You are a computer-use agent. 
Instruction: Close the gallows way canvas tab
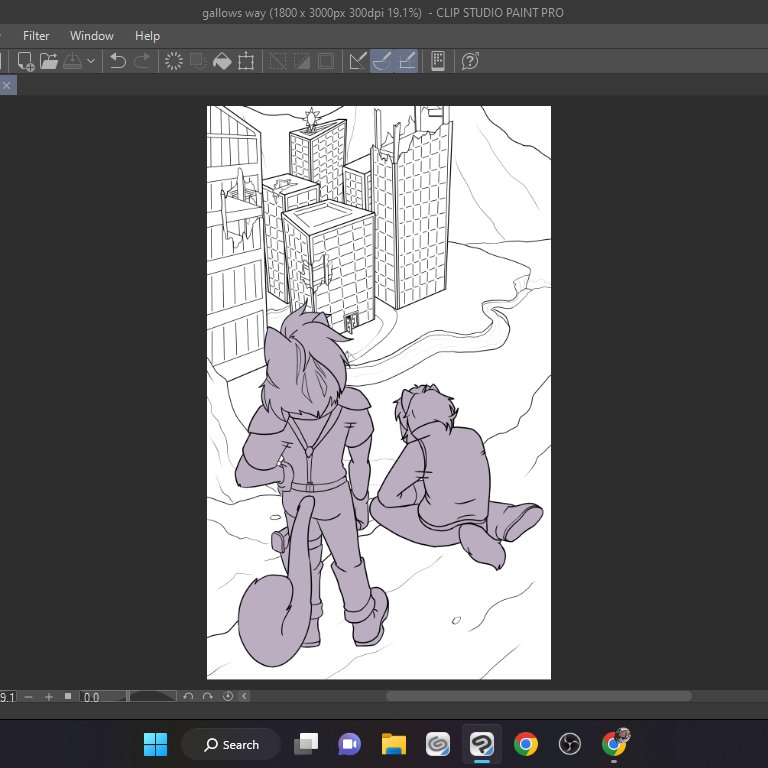(7, 86)
